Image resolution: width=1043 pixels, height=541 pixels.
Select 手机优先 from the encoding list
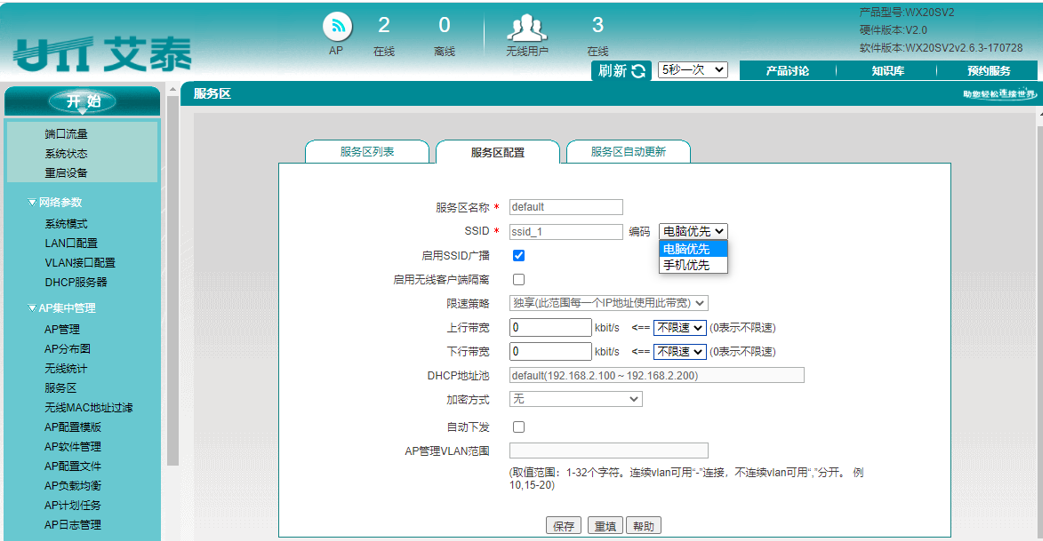(687, 265)
